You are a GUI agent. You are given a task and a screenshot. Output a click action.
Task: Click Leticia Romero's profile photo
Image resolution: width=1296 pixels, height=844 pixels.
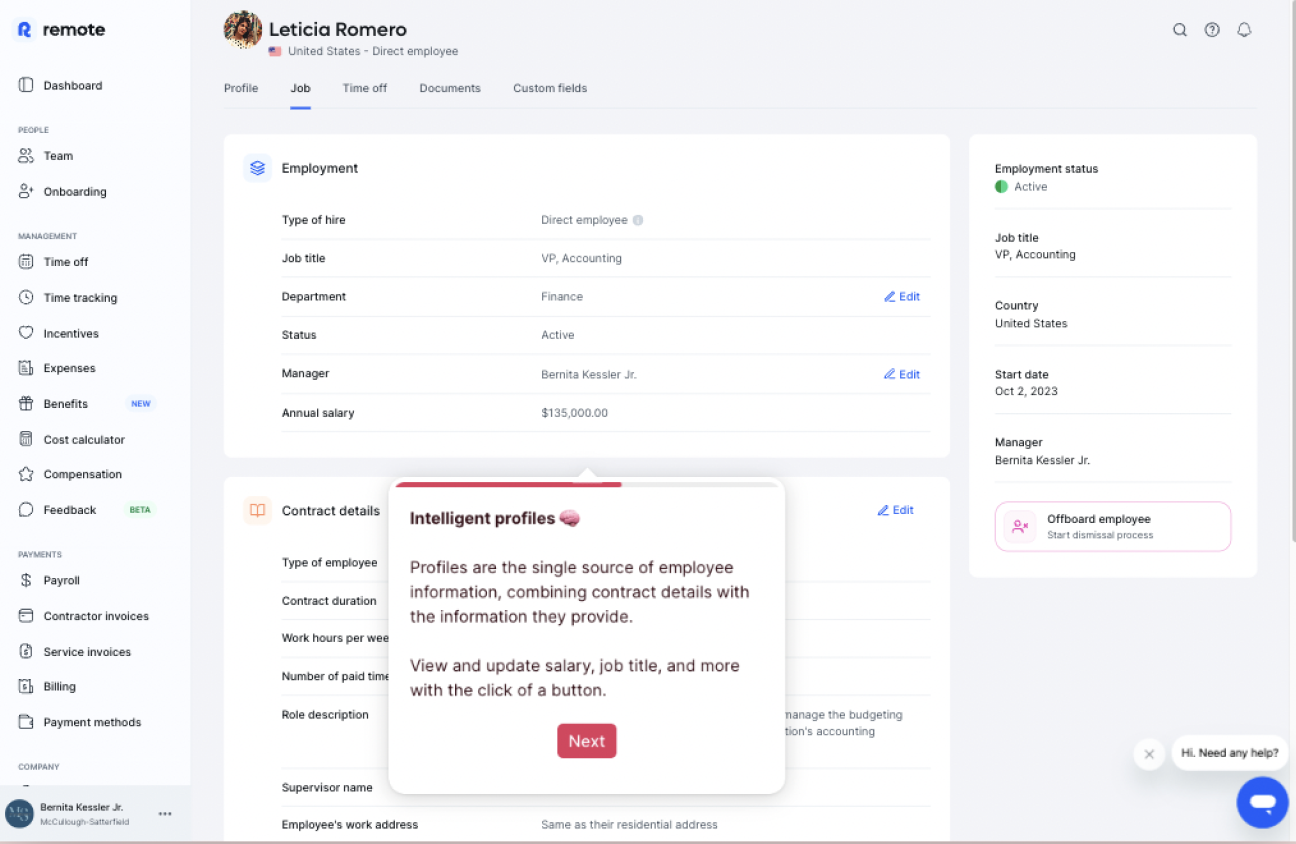pyautogui.click(x=243, y=30)
